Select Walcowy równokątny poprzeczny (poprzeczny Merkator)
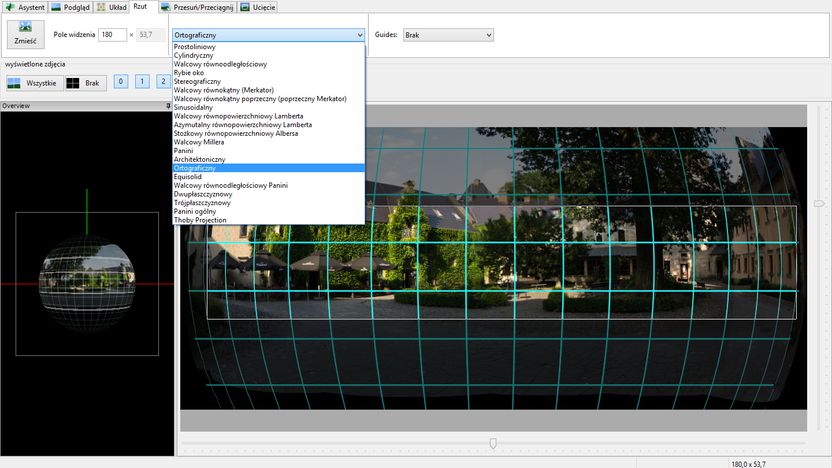Viewport: 832px width, 468px height. coord(268,99)
